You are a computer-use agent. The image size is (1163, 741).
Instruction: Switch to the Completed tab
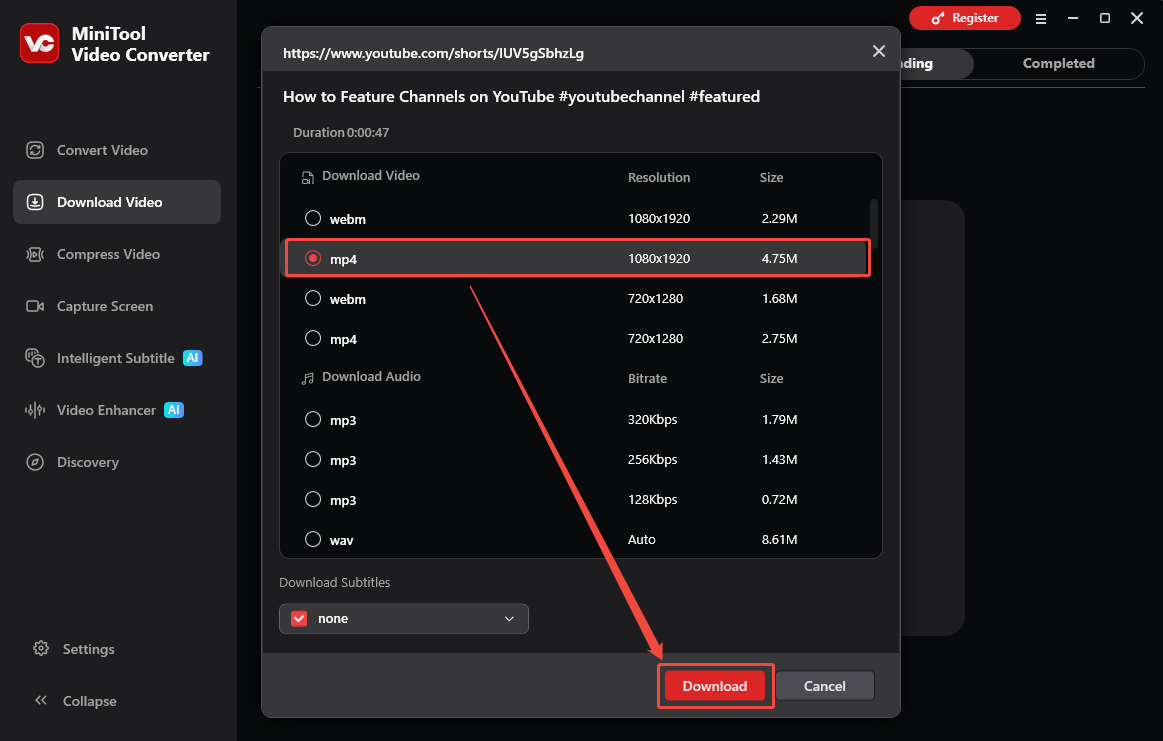click(x=1058, y=64)
